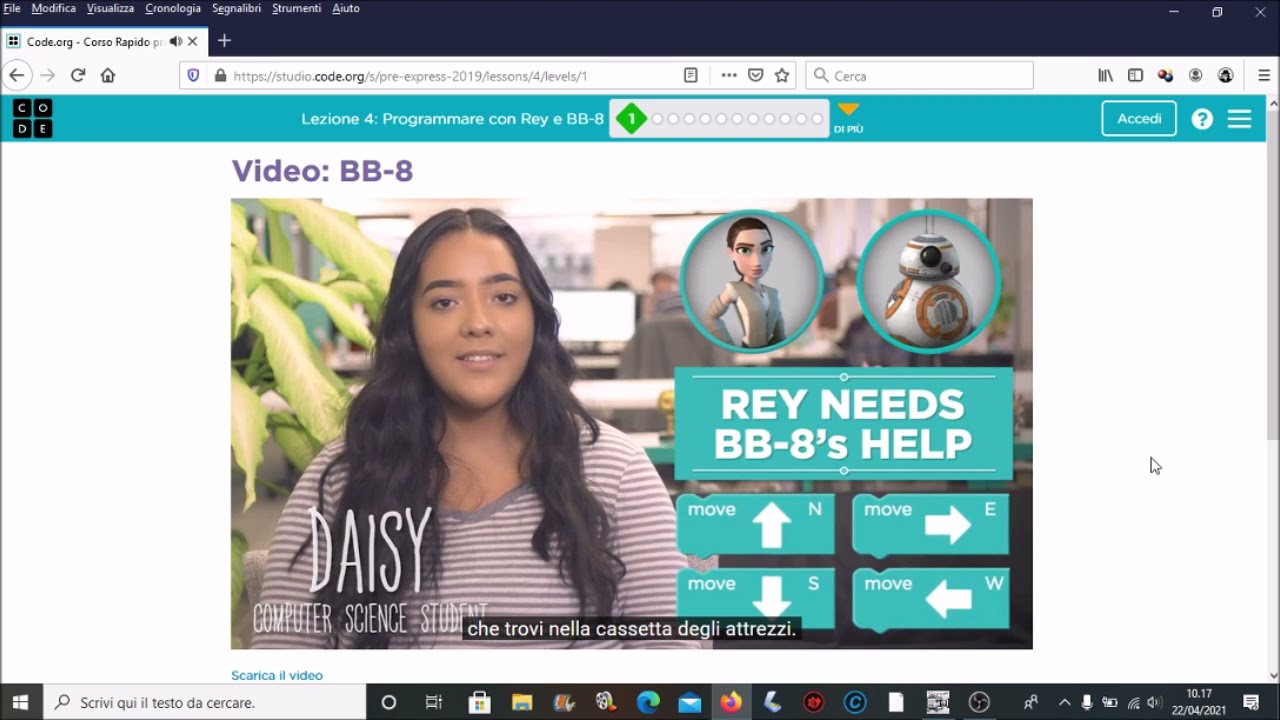Open taskbar volume control

click(1155, 702)
